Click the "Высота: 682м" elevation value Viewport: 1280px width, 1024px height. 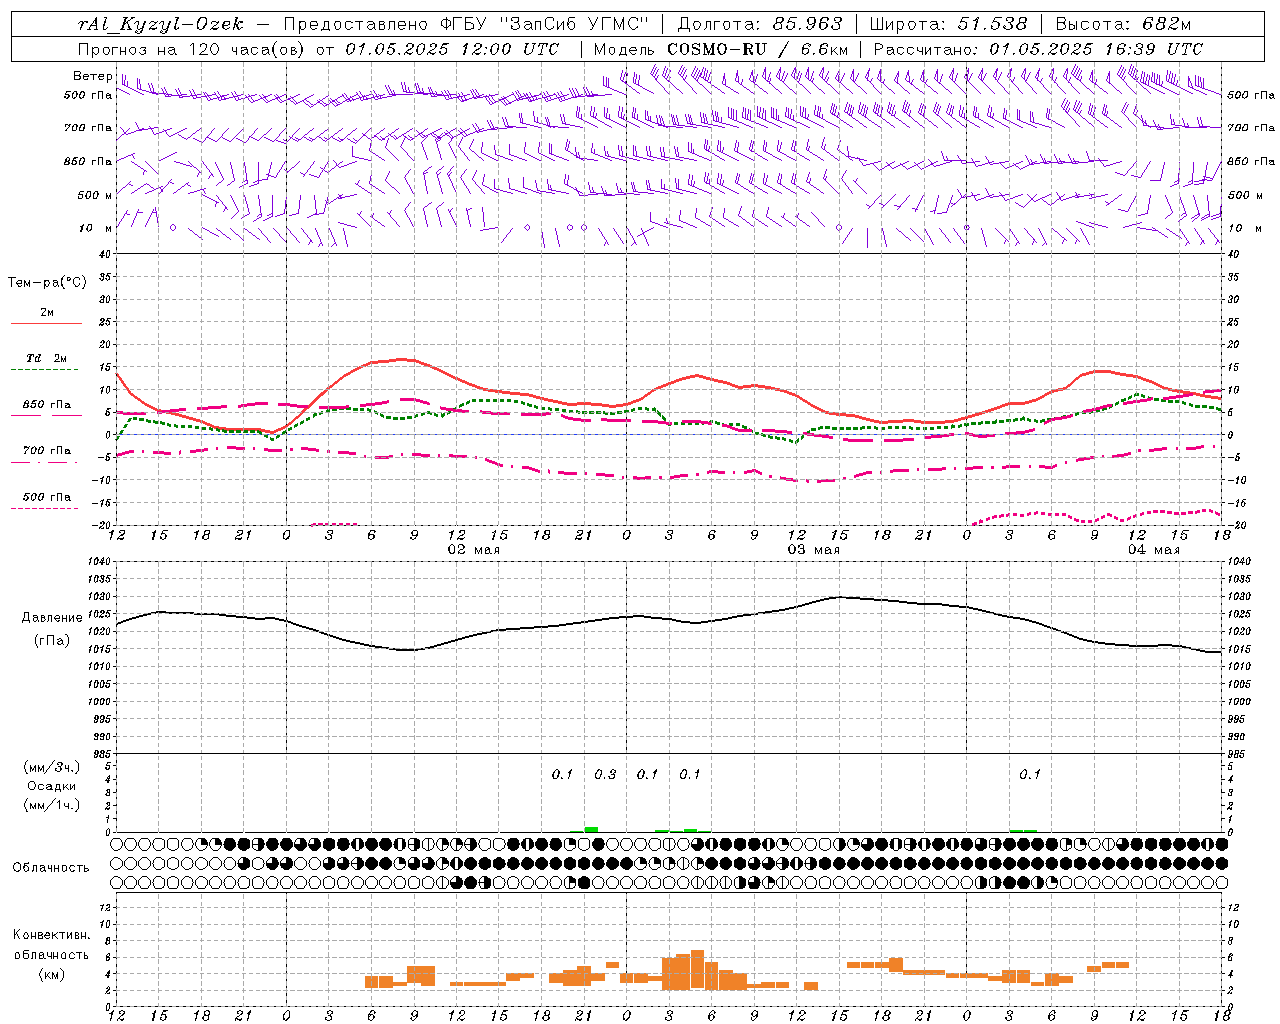[x=1123, y=24]
